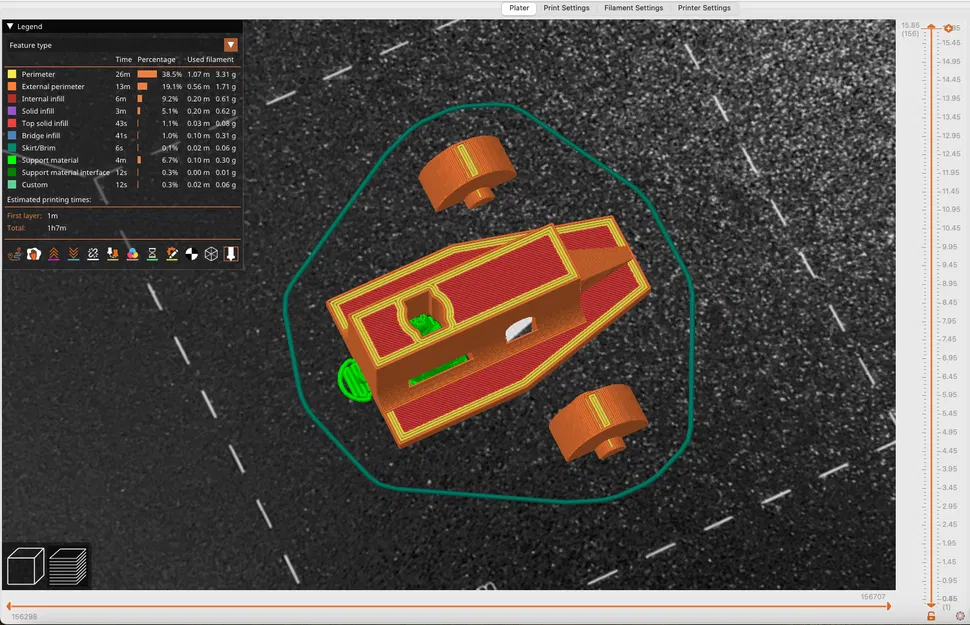Click the green support disc beside car

[353, 379]
